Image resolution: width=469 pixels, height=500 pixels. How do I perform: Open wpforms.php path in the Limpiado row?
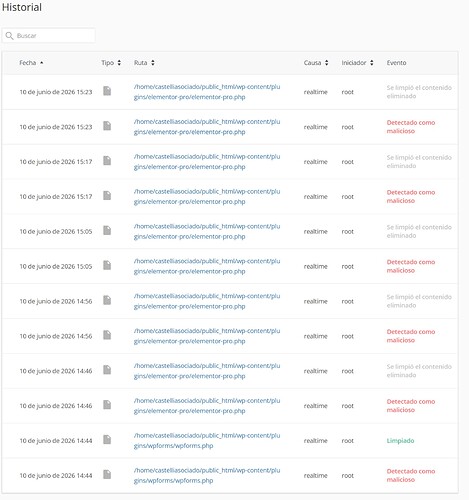click(207, 440)
